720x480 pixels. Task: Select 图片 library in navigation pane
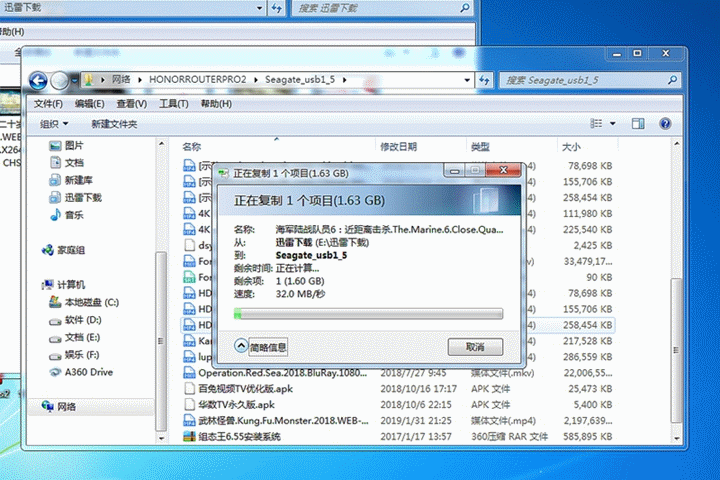coord(67,146)
